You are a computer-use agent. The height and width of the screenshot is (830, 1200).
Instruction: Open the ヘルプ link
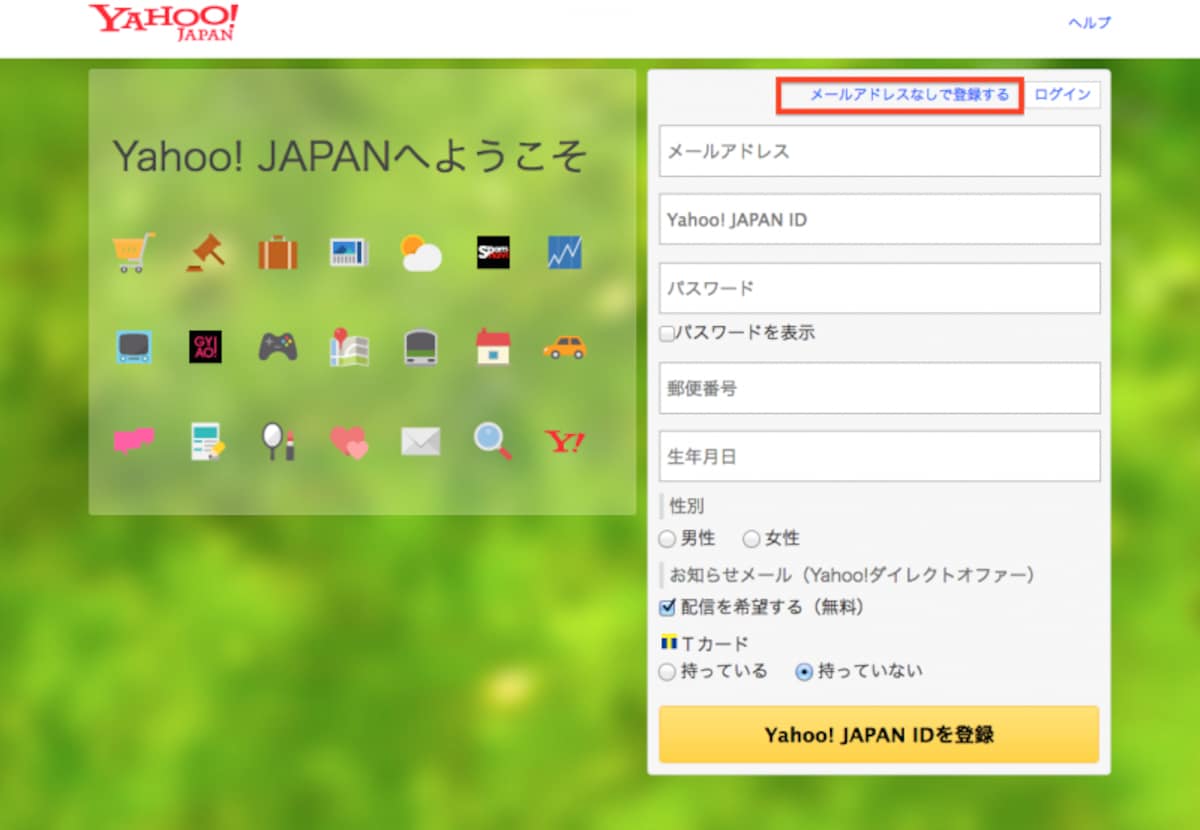pos(1089,22)
